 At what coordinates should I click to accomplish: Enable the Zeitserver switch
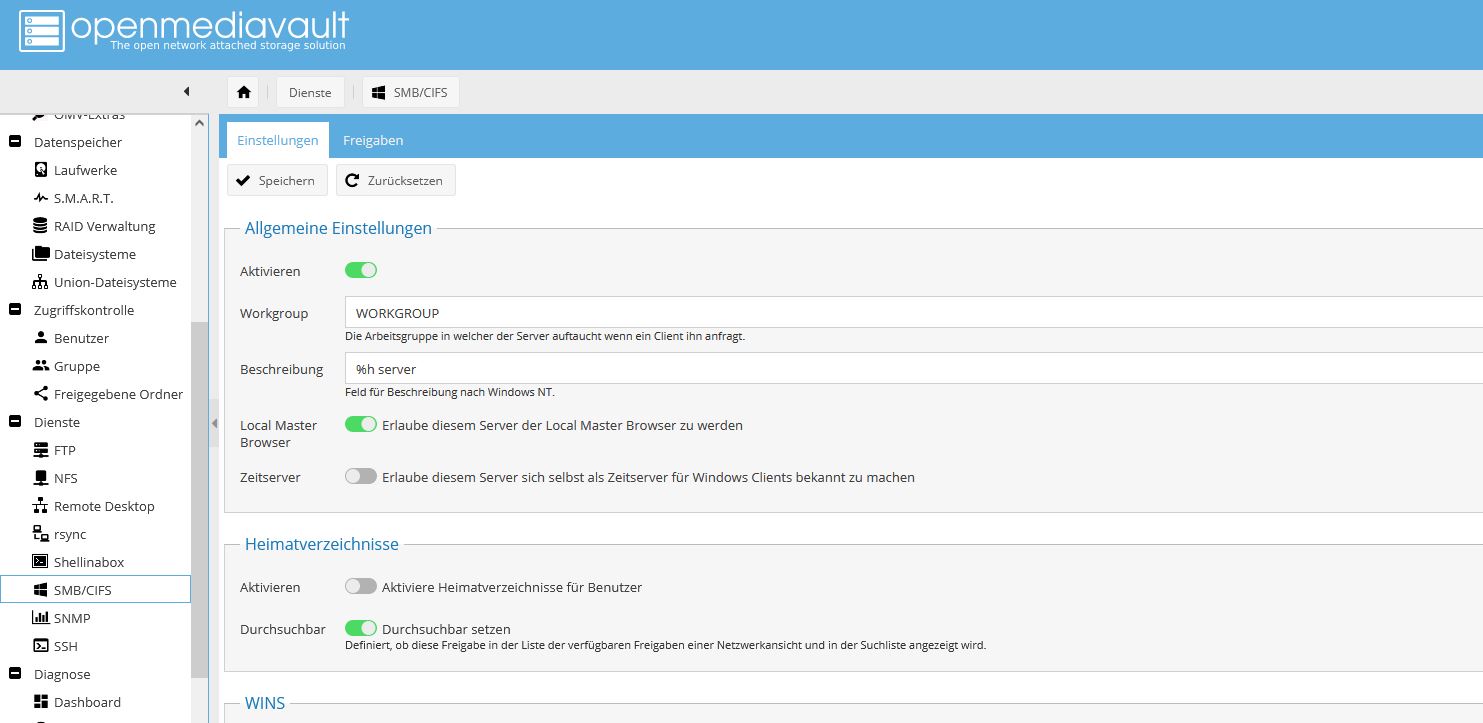(361, 476)
